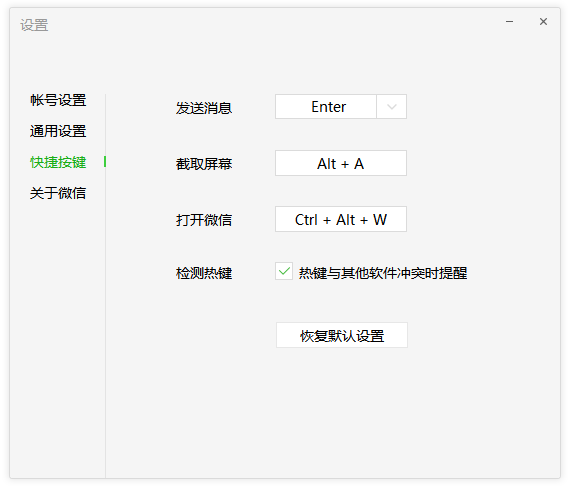Viewport: 582px width, 493px height.
Task: Click the 设置 window title text
Action: 34,25
